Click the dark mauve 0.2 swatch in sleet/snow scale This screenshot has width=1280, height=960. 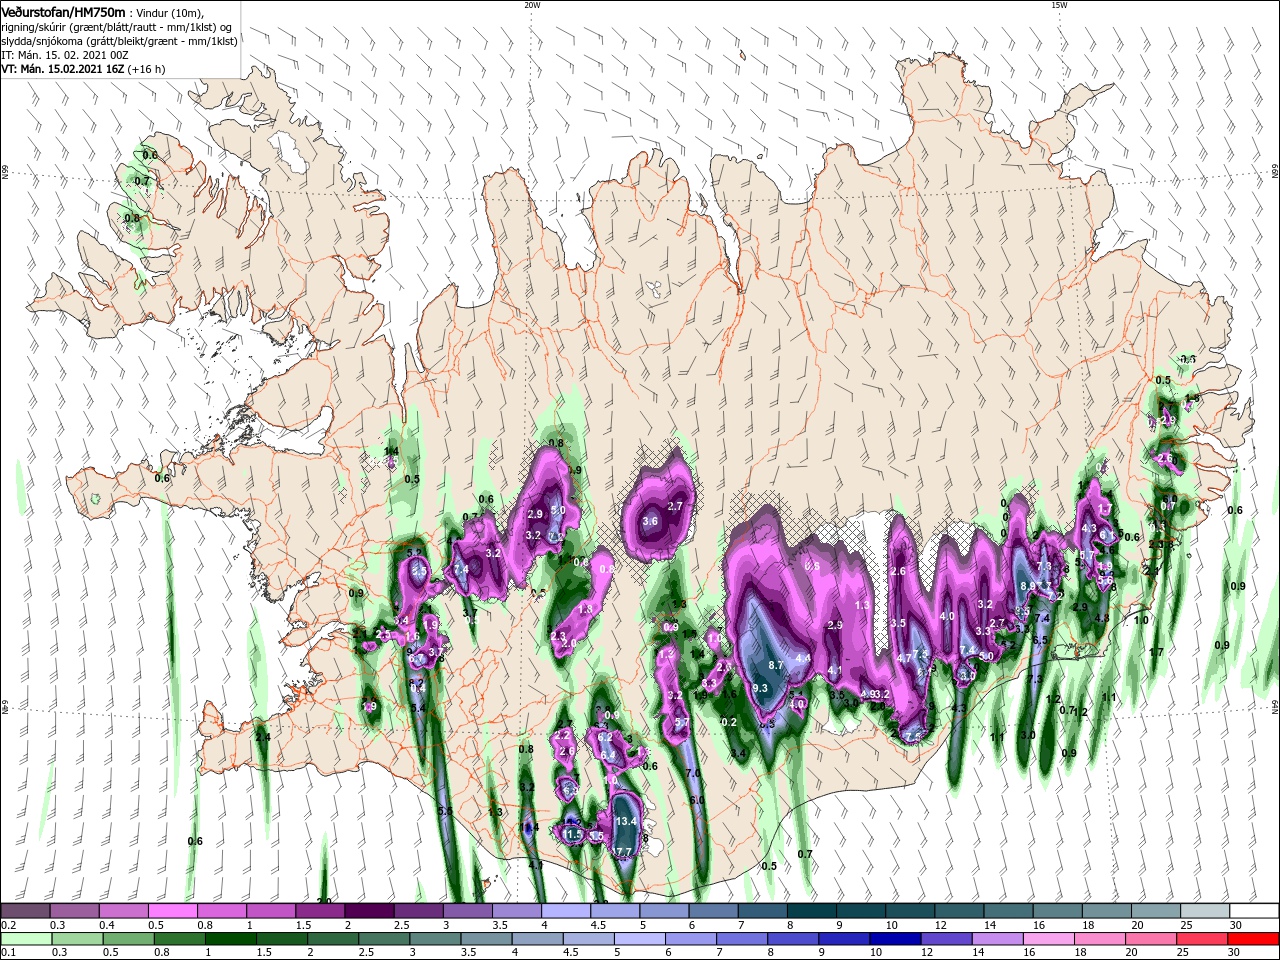click(x=25, y=911)
